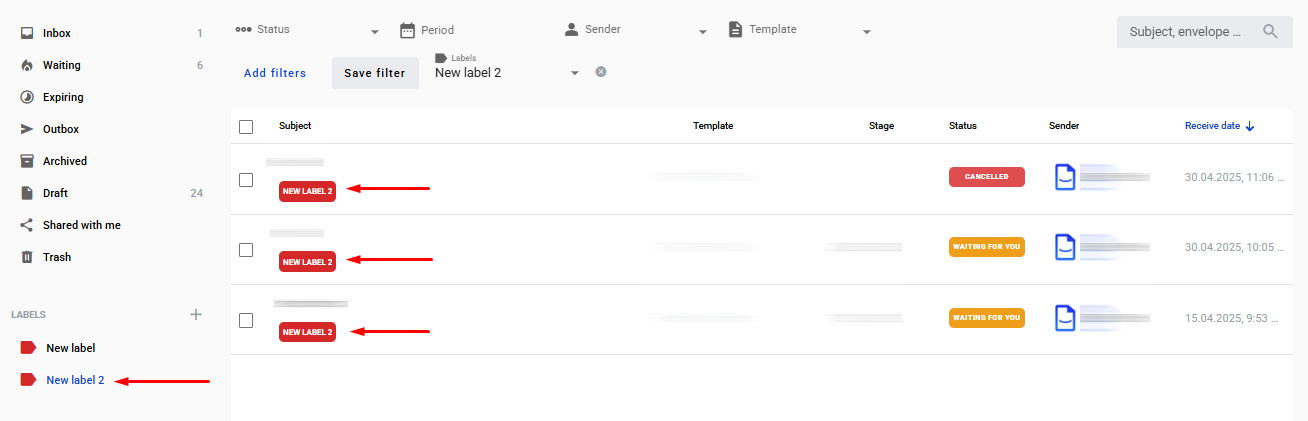Image resolution: width=1308 pixels, height=421 pixels.
Task: Click the Add filters link
Action: pos(275,73)
